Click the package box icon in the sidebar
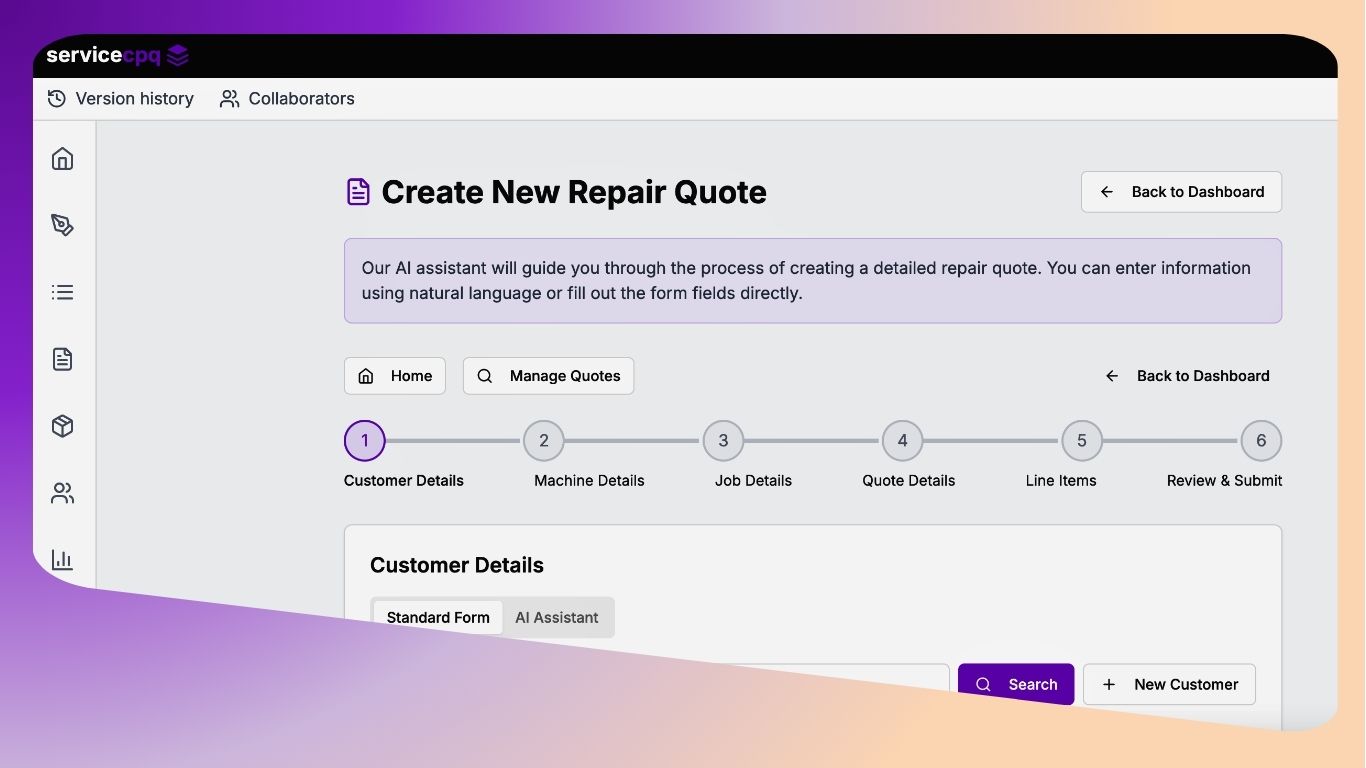 tap(63, 427)
